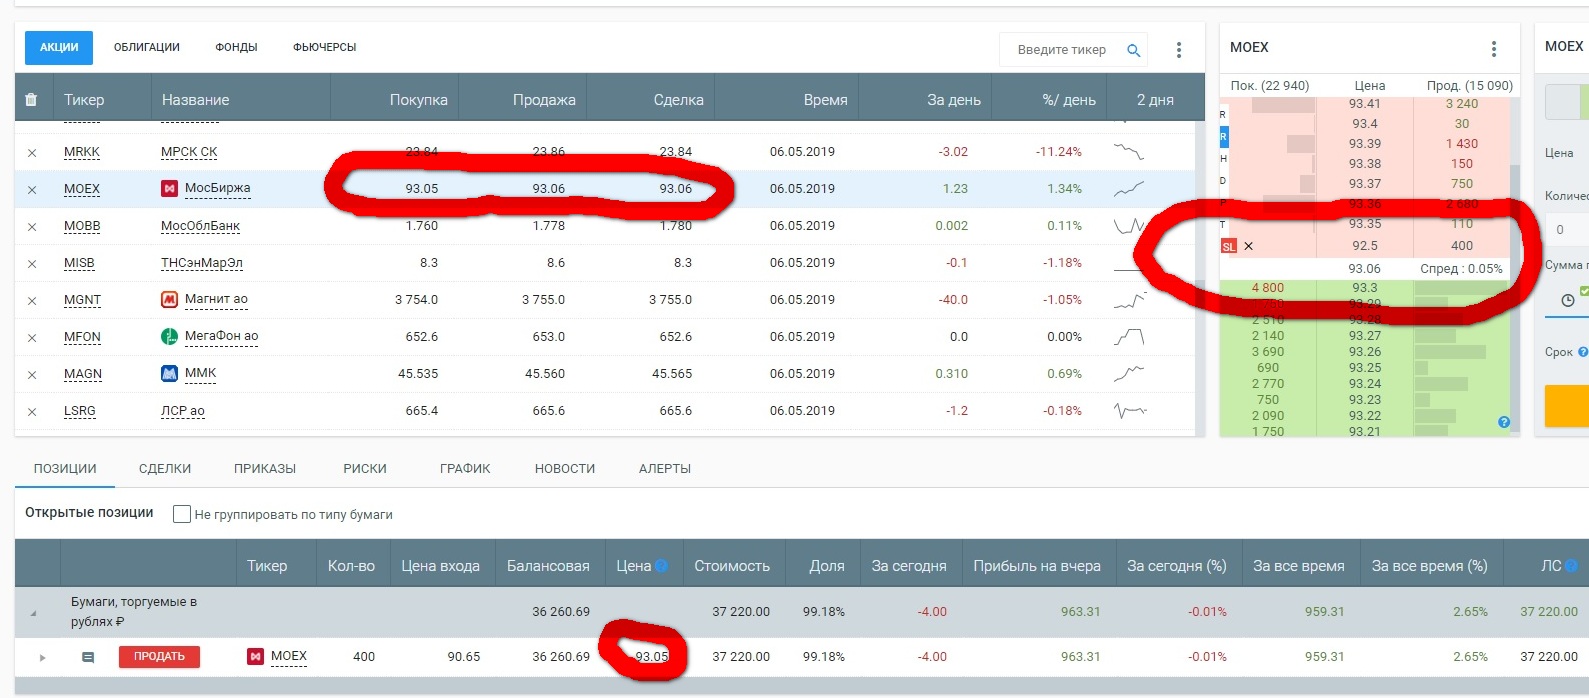This screenshot has height=698, width=1589.
Task: Sort watchlist by the '%/ день' column
Action: pyautogui.click(x=1069, y=100)
